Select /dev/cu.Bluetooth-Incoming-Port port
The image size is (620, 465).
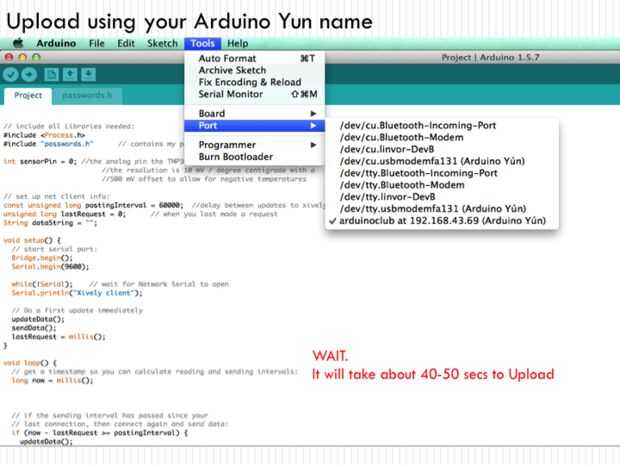[x=442, y=125]
